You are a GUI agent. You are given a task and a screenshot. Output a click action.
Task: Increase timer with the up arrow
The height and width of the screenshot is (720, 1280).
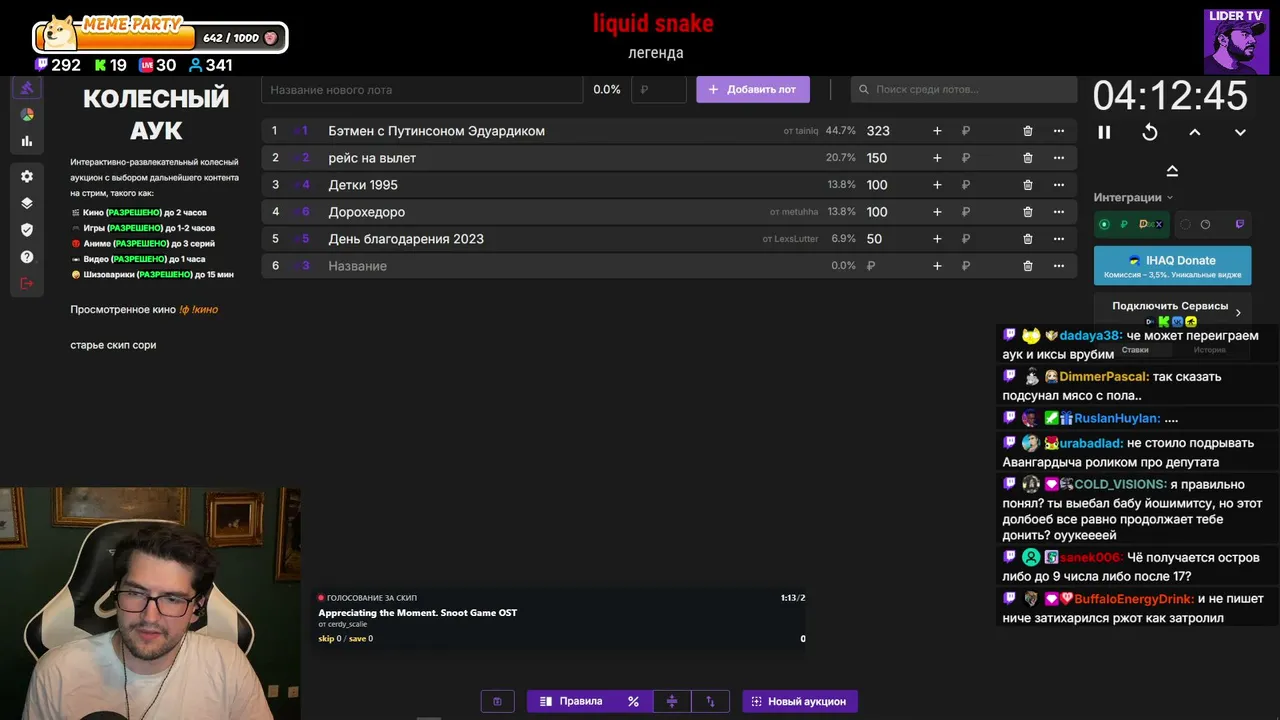(1195, 132)
